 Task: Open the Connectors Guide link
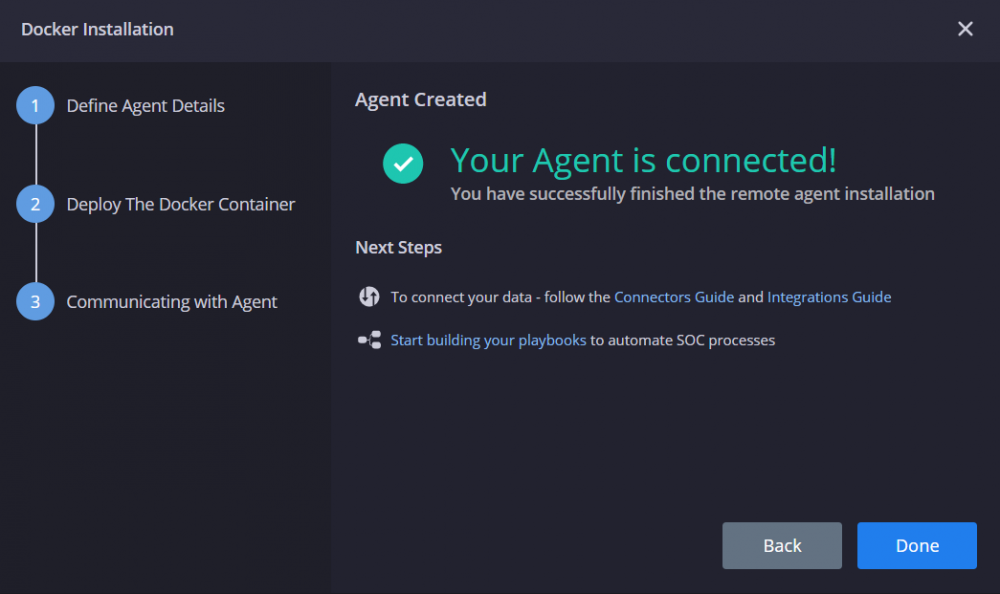pyautogui.click(x=673, y=297)
